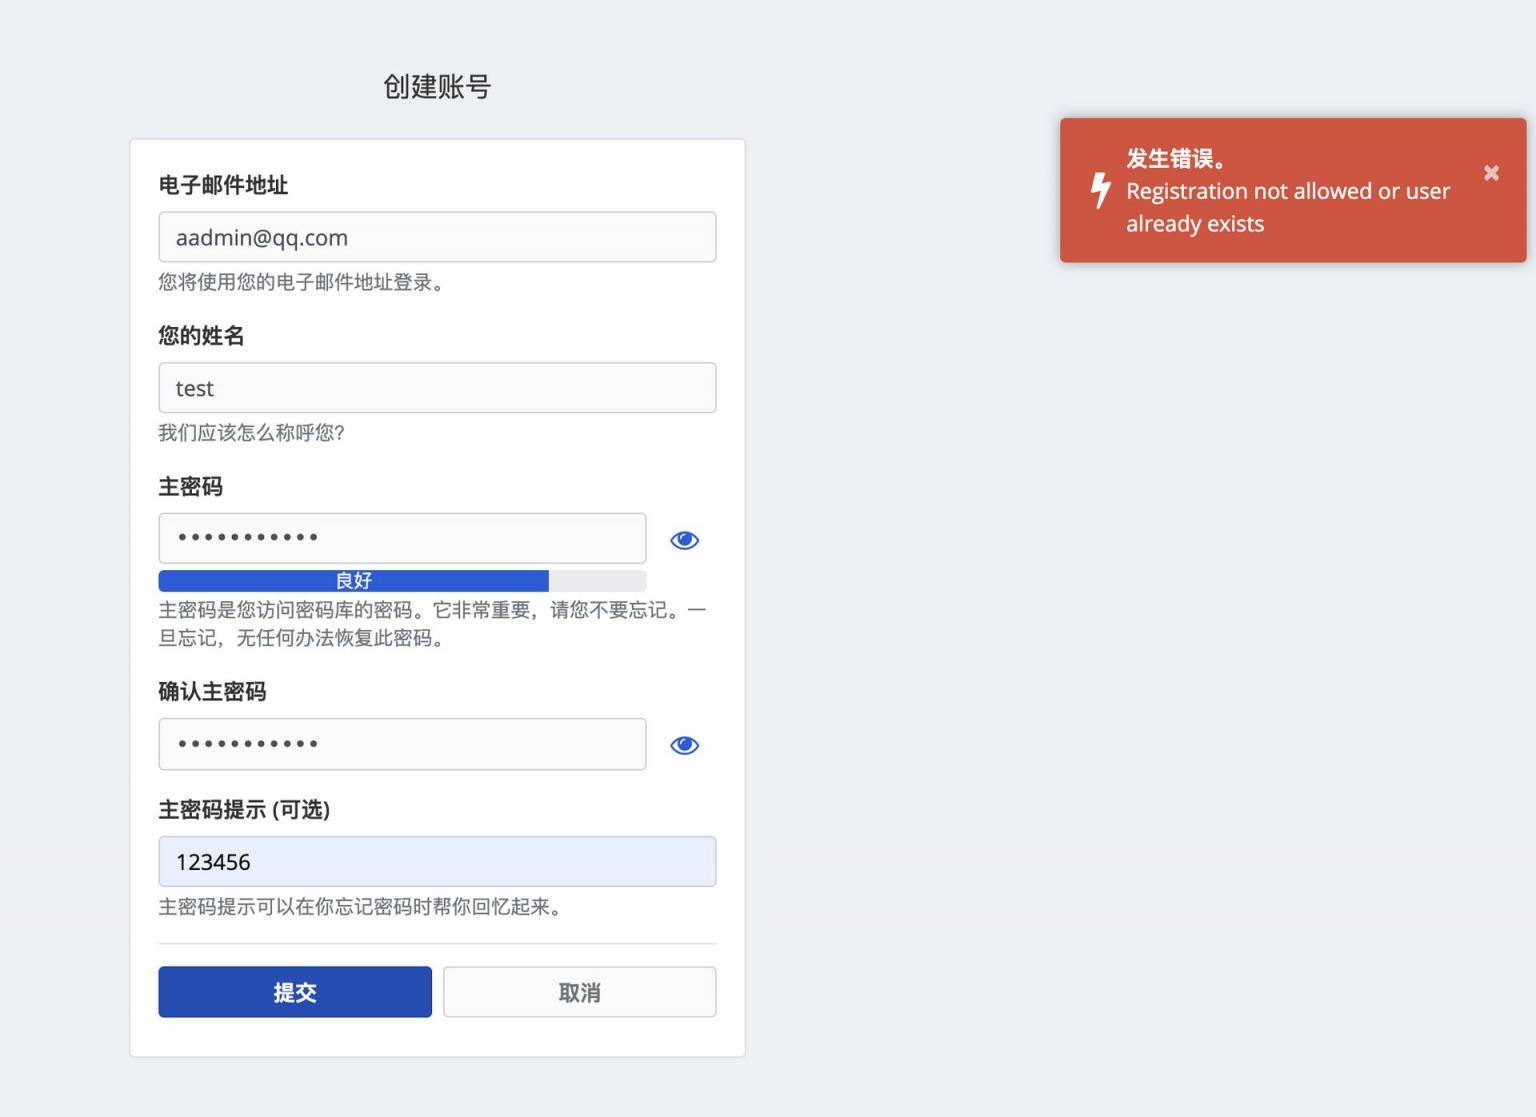
Task: Focus the email field containing aadmin@qq.com
Action: coord(437,237)
